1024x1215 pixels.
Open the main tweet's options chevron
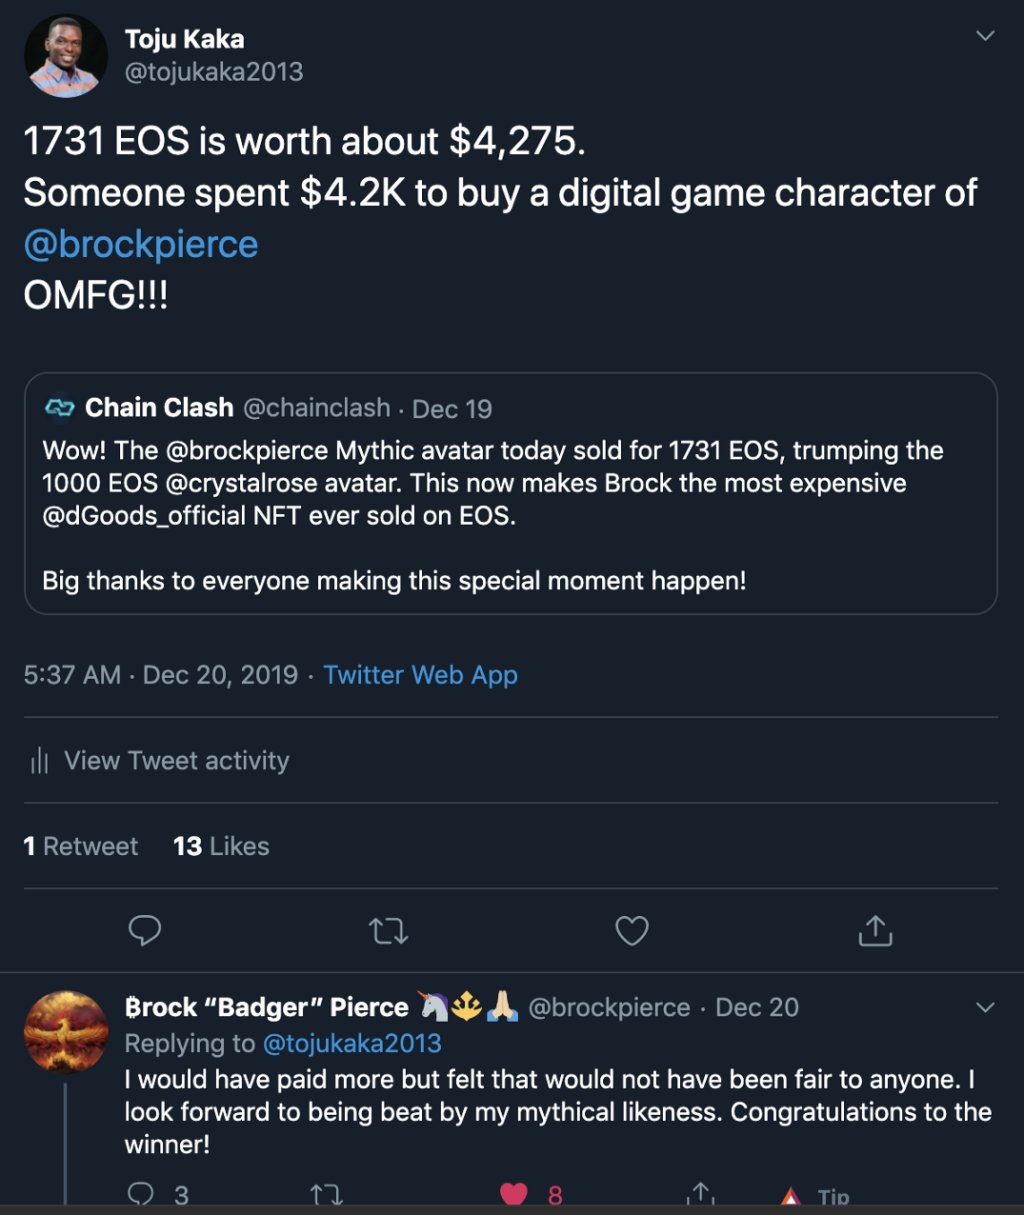pos(985,36)
